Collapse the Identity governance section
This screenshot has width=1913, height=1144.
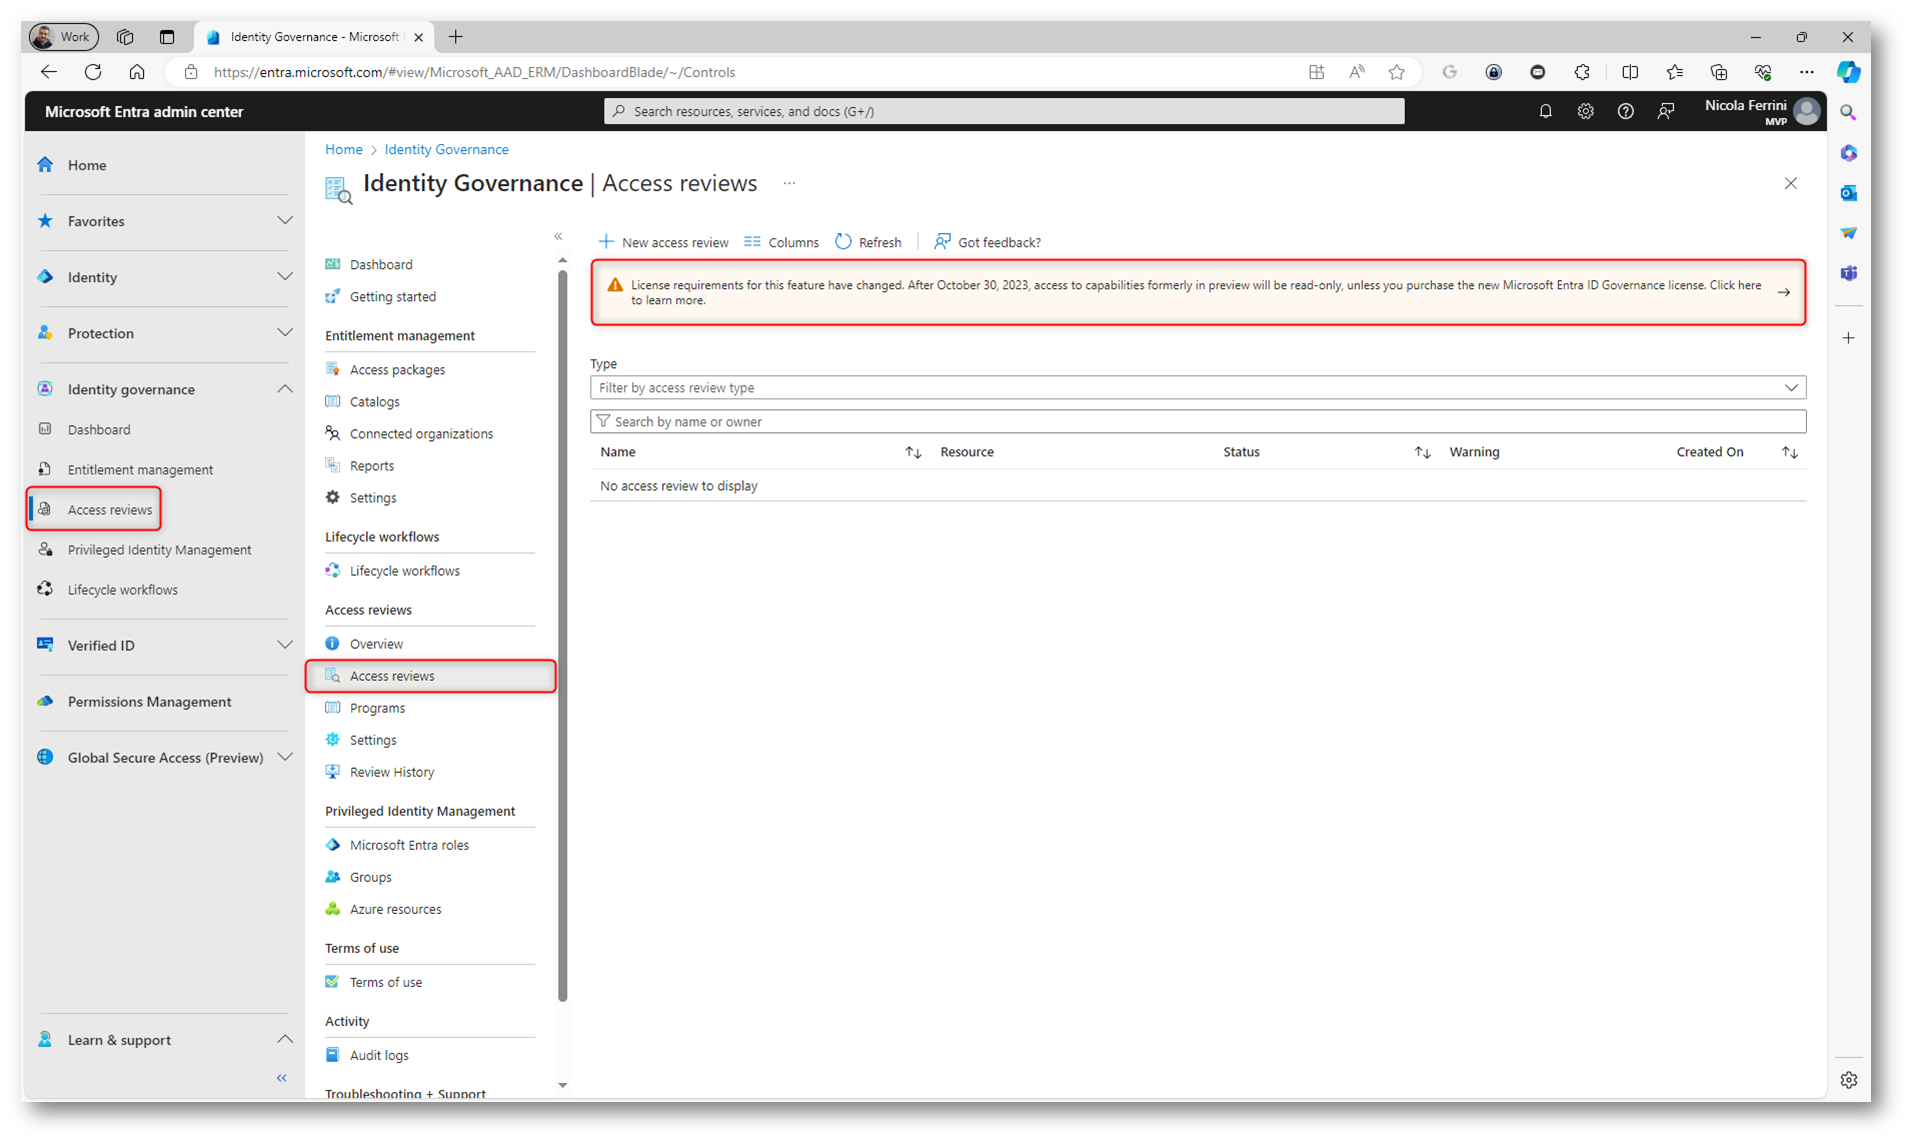285,389
